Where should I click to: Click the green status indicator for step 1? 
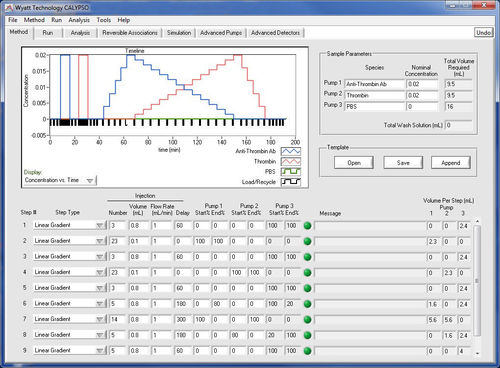pyautogui.click(x=308, y=226)
